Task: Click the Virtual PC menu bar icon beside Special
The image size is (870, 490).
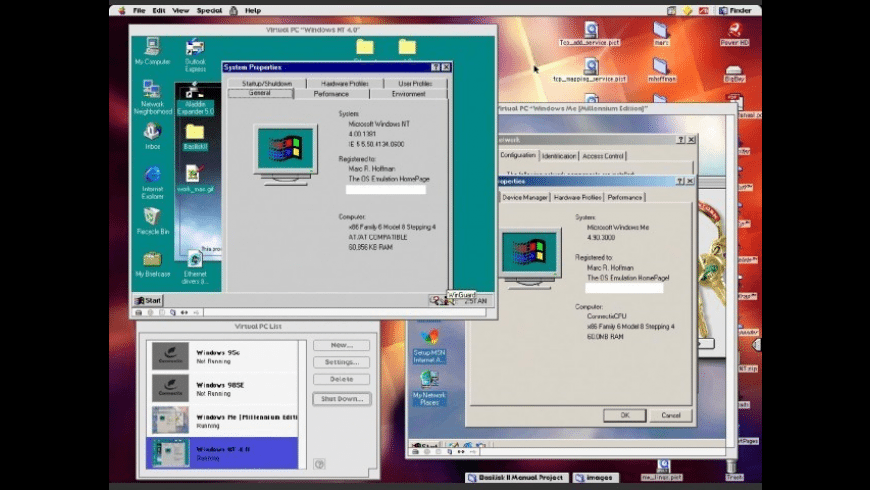Action: [234, 11]
